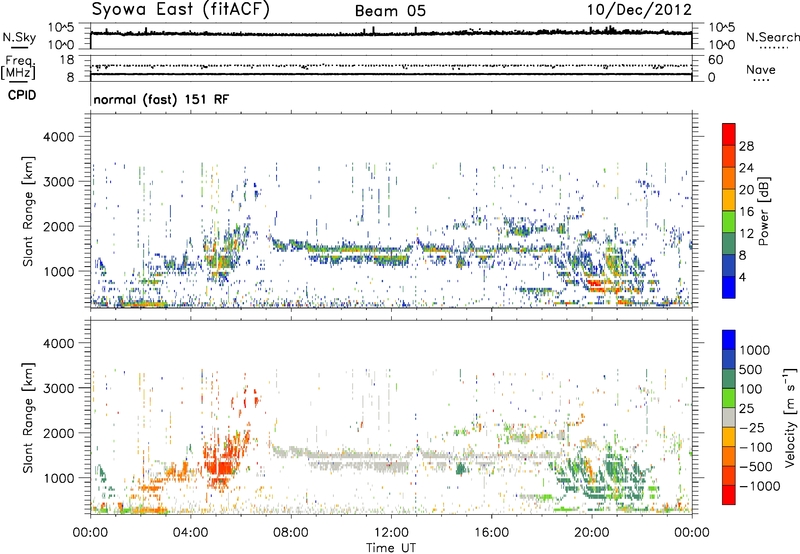Select the 'Beam 05' header text
The height and width of the screenshot is (554, 800).
(390, 11)
